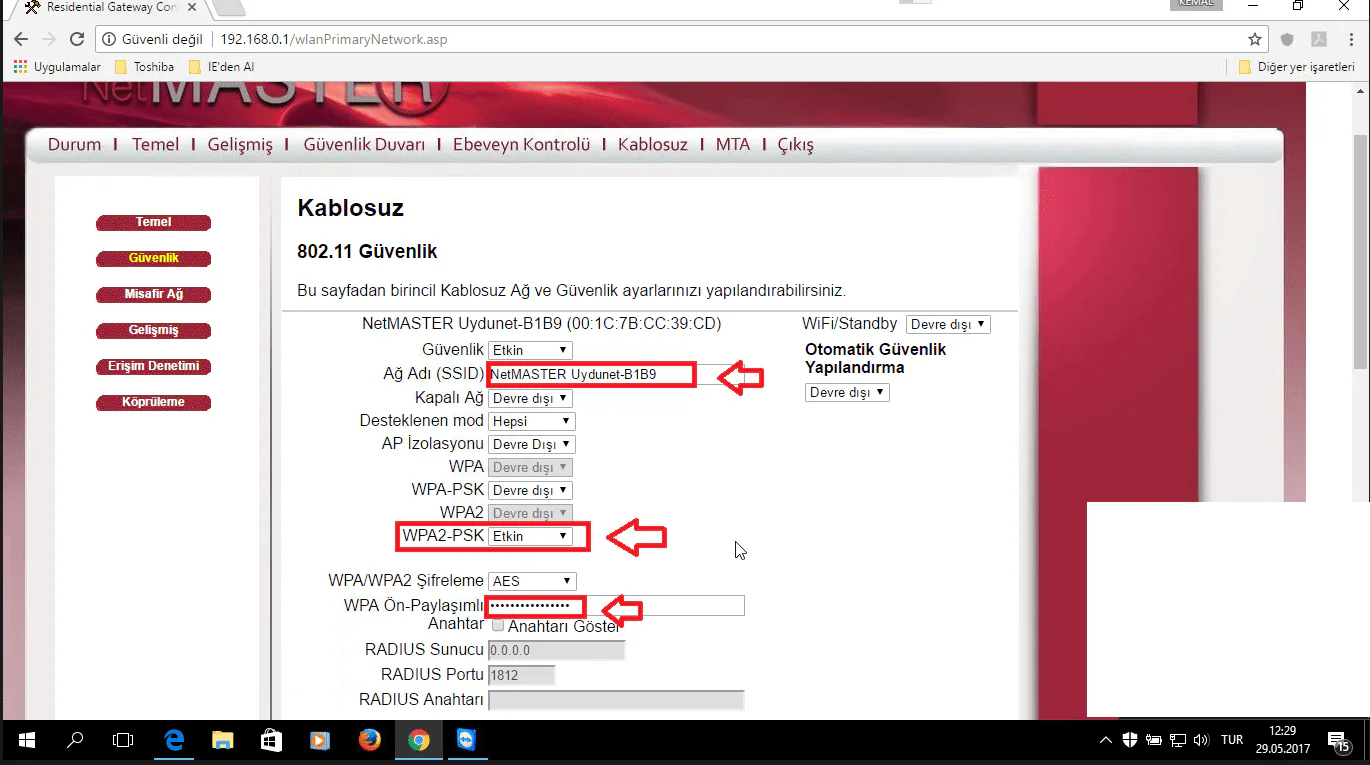Image resolution: width=1370 pixels, height=765 pixels.
Task: Open the WPA-PSK dropdown
Action: pos(530,490)
